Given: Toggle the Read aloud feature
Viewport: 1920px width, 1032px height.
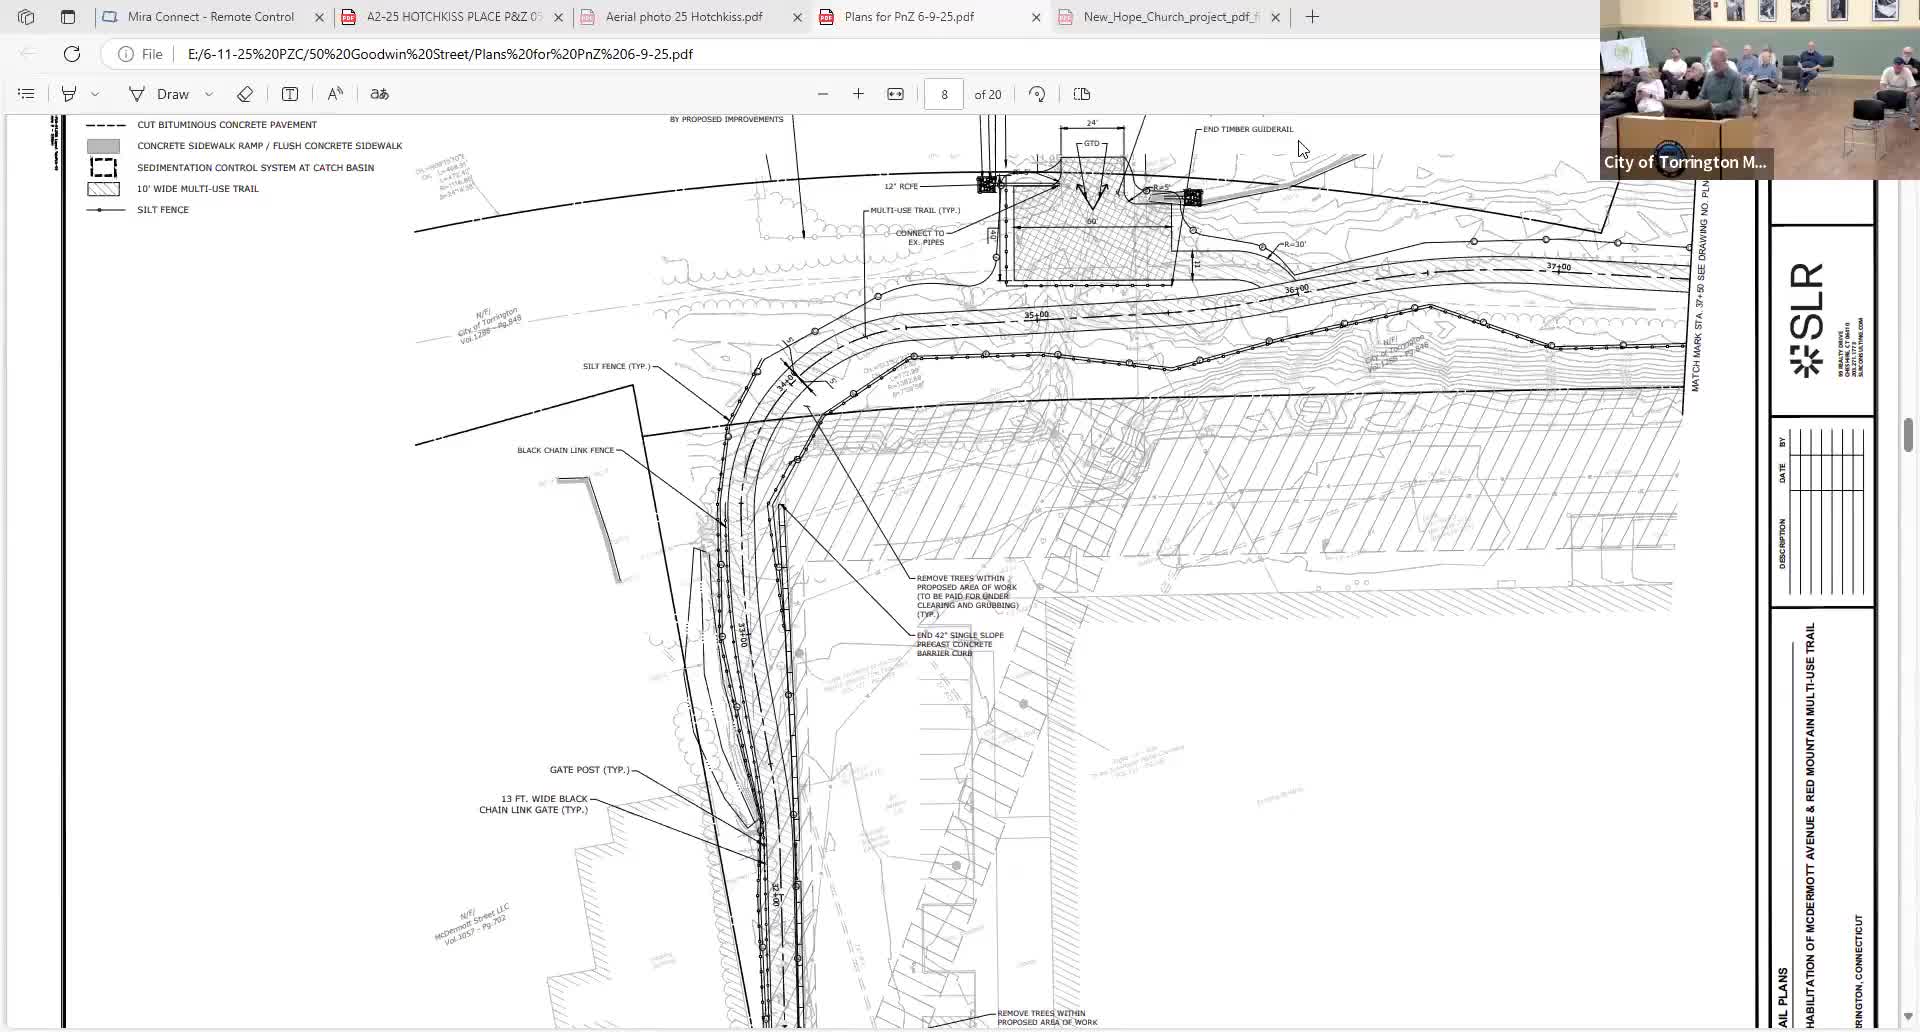Looking at the screenshot, I should point(335,94).
